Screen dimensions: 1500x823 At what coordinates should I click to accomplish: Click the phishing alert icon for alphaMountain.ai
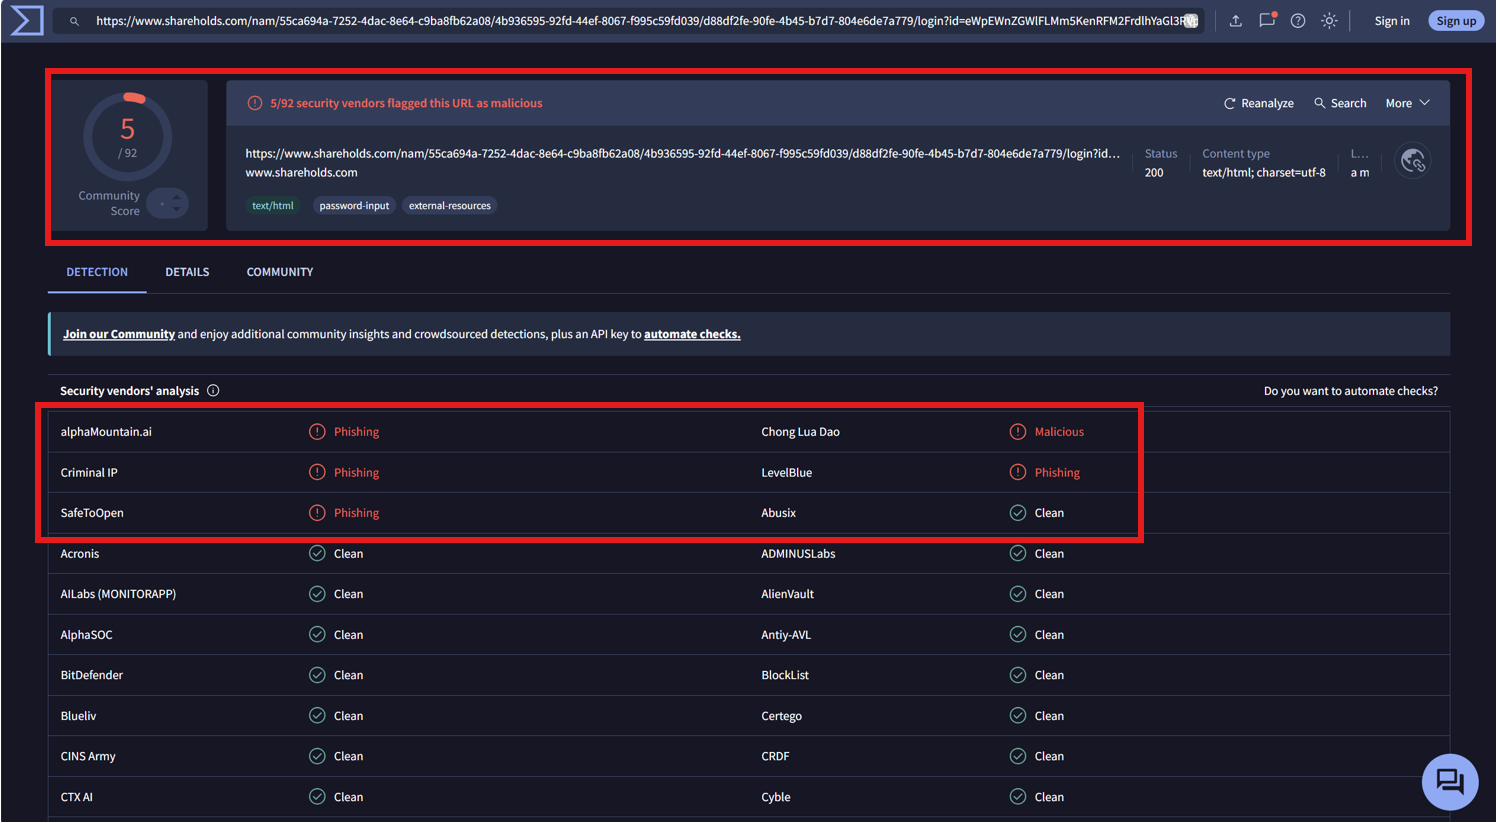[317, 432]
